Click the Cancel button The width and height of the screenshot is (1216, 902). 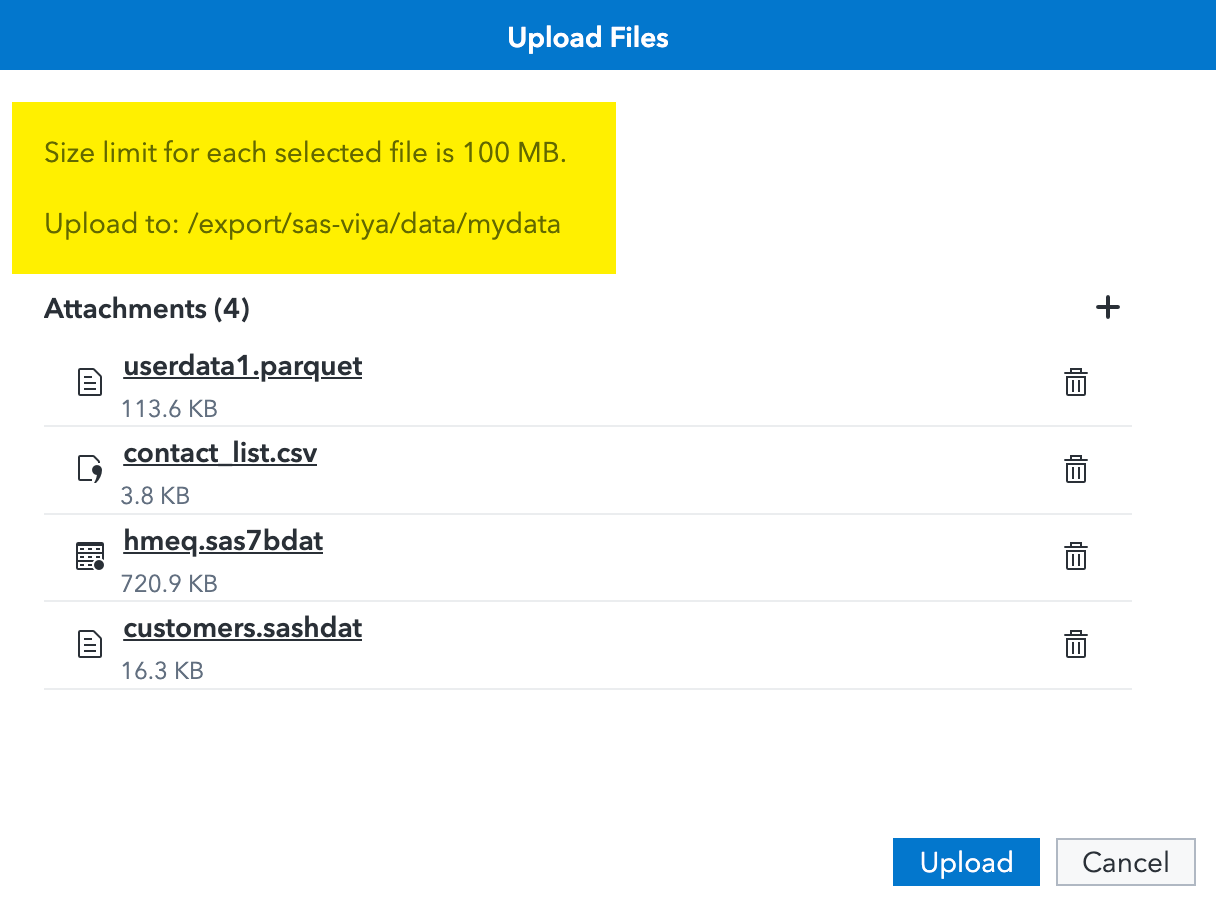coord(1126,861)
